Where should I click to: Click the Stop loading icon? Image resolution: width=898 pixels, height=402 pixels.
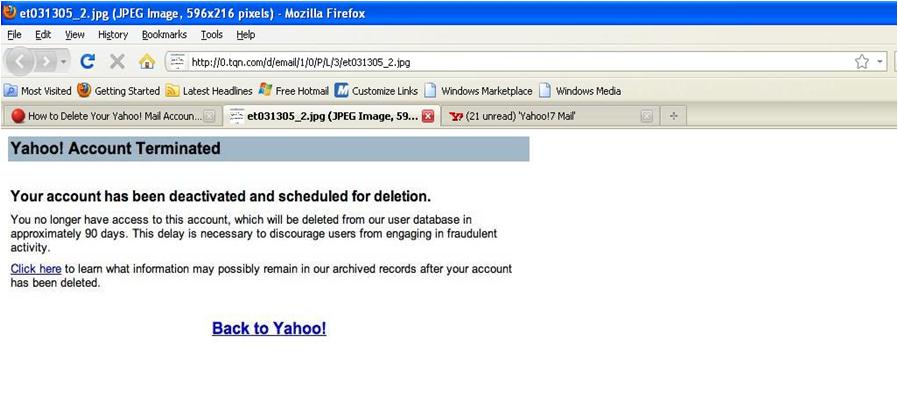coord(117,62)
